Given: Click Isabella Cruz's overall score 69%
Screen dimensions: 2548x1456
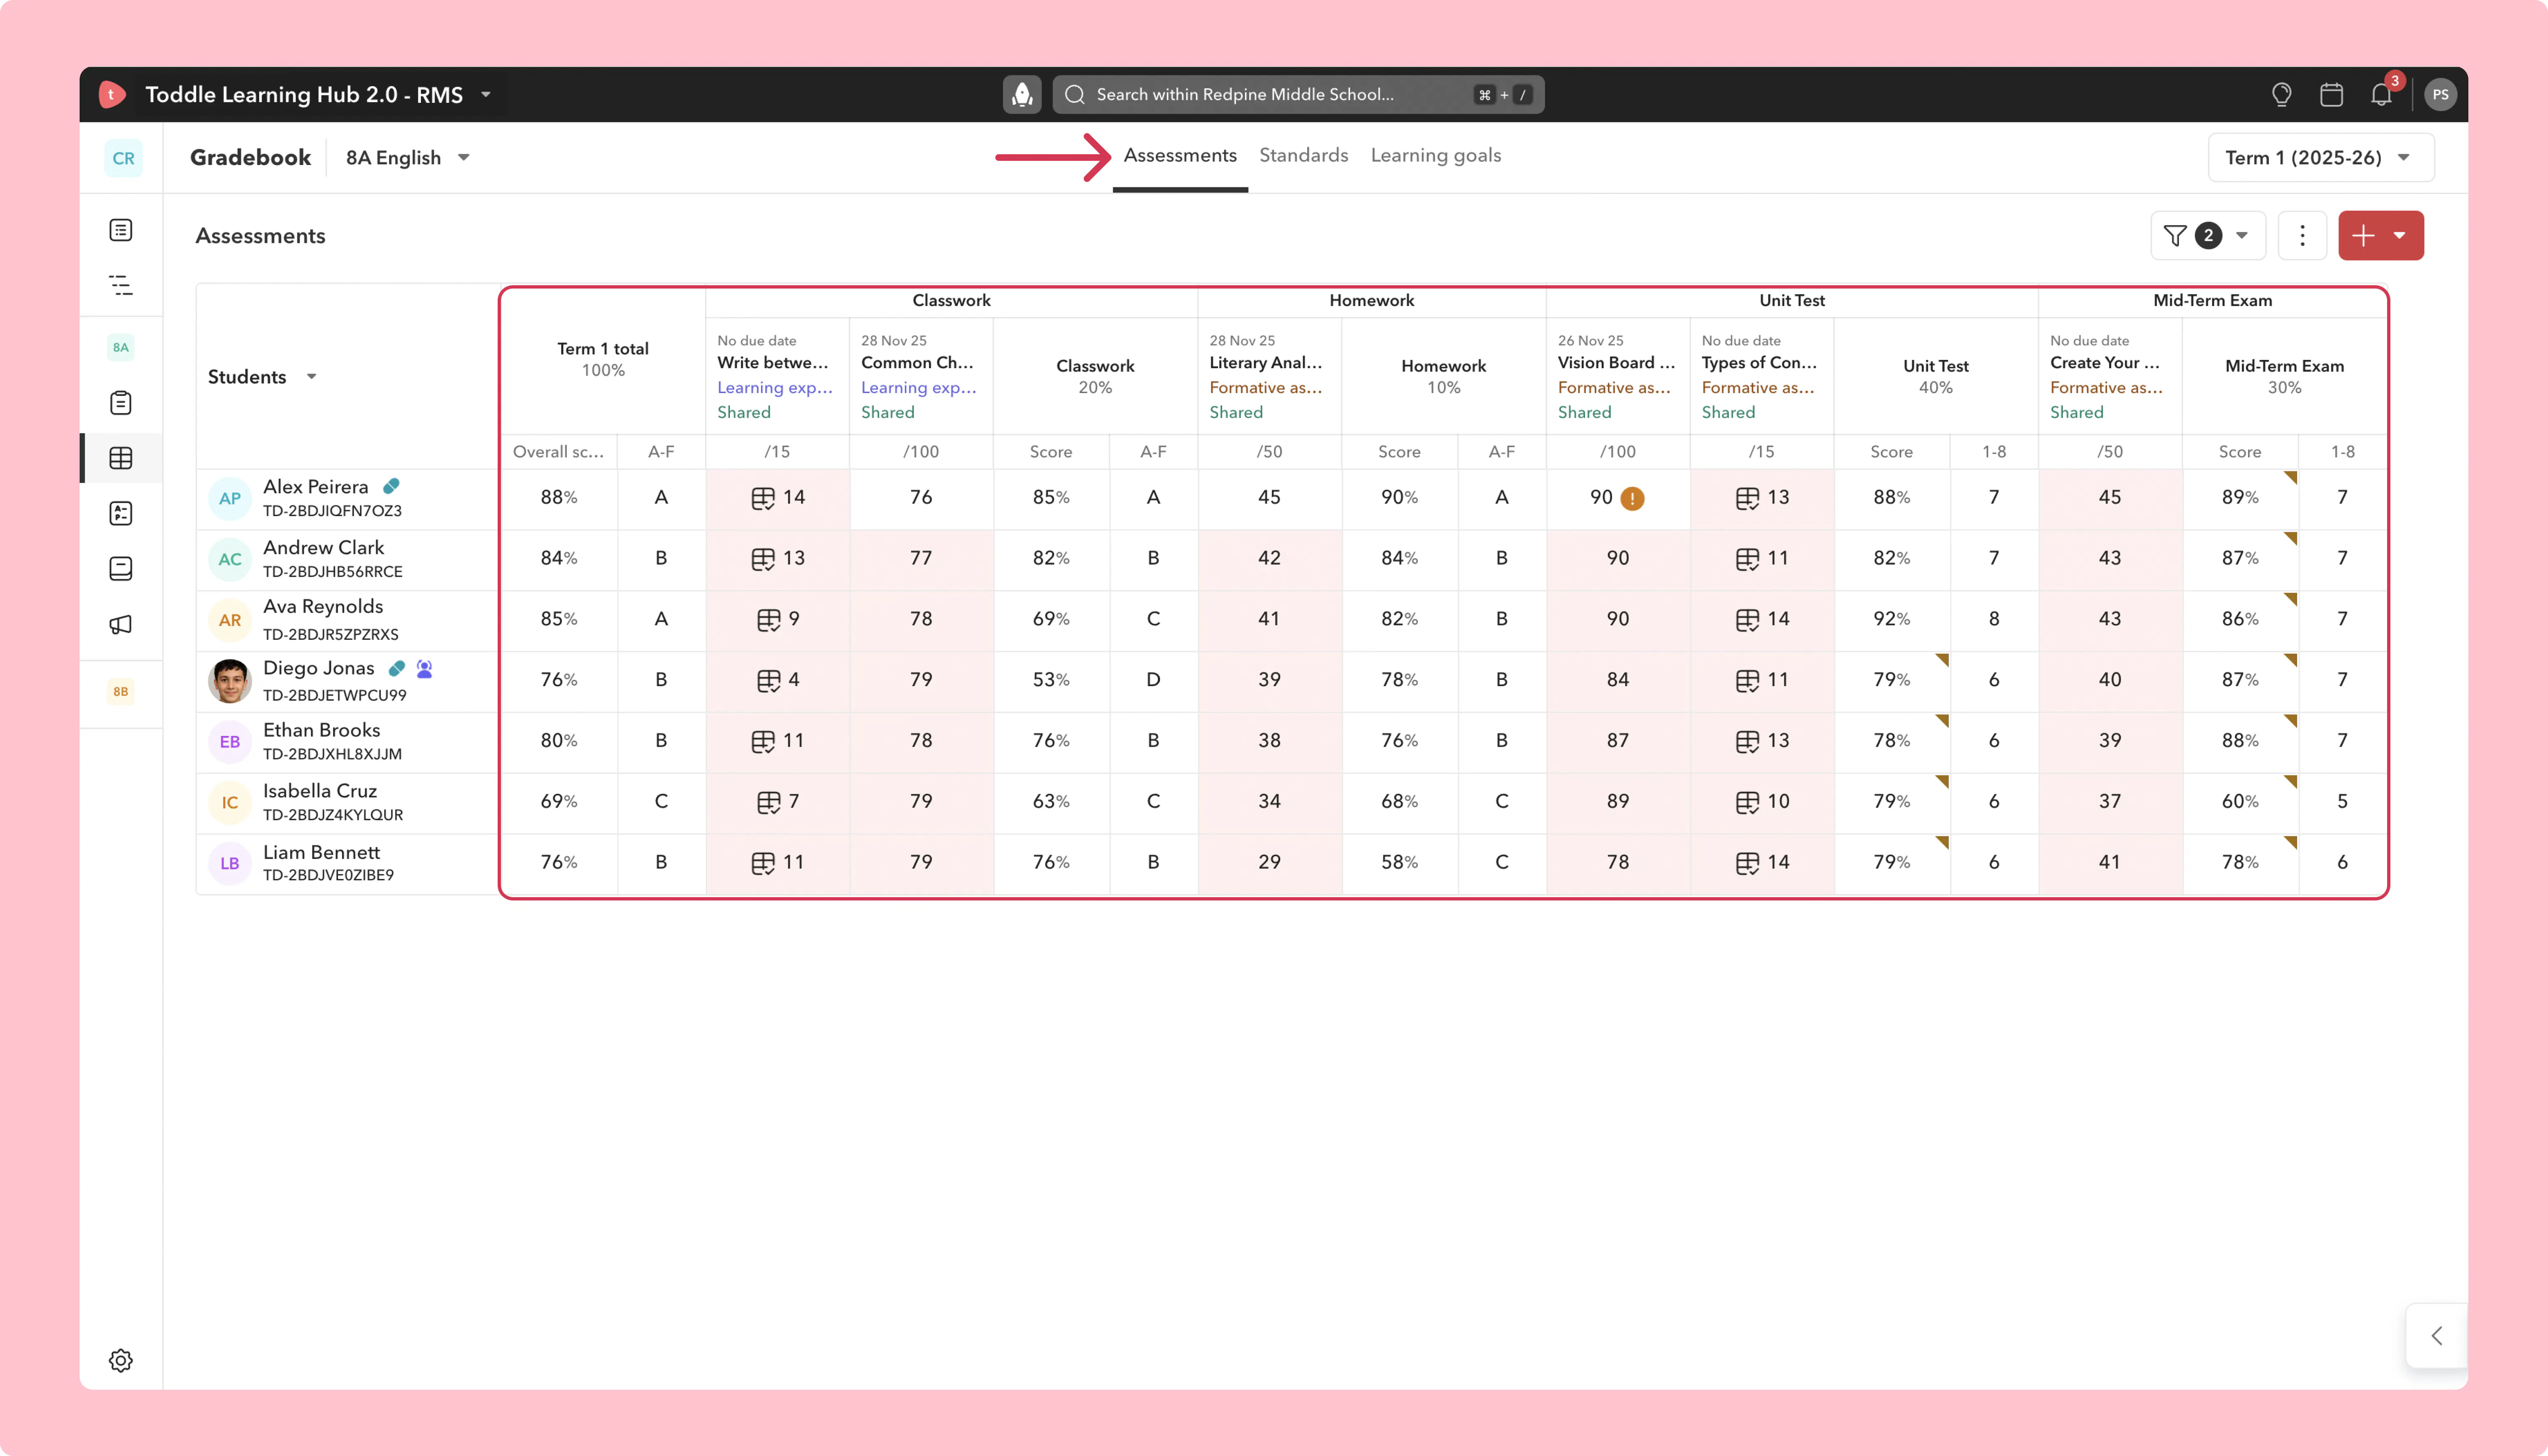Looking at the screenshot, I should [558, 802].
